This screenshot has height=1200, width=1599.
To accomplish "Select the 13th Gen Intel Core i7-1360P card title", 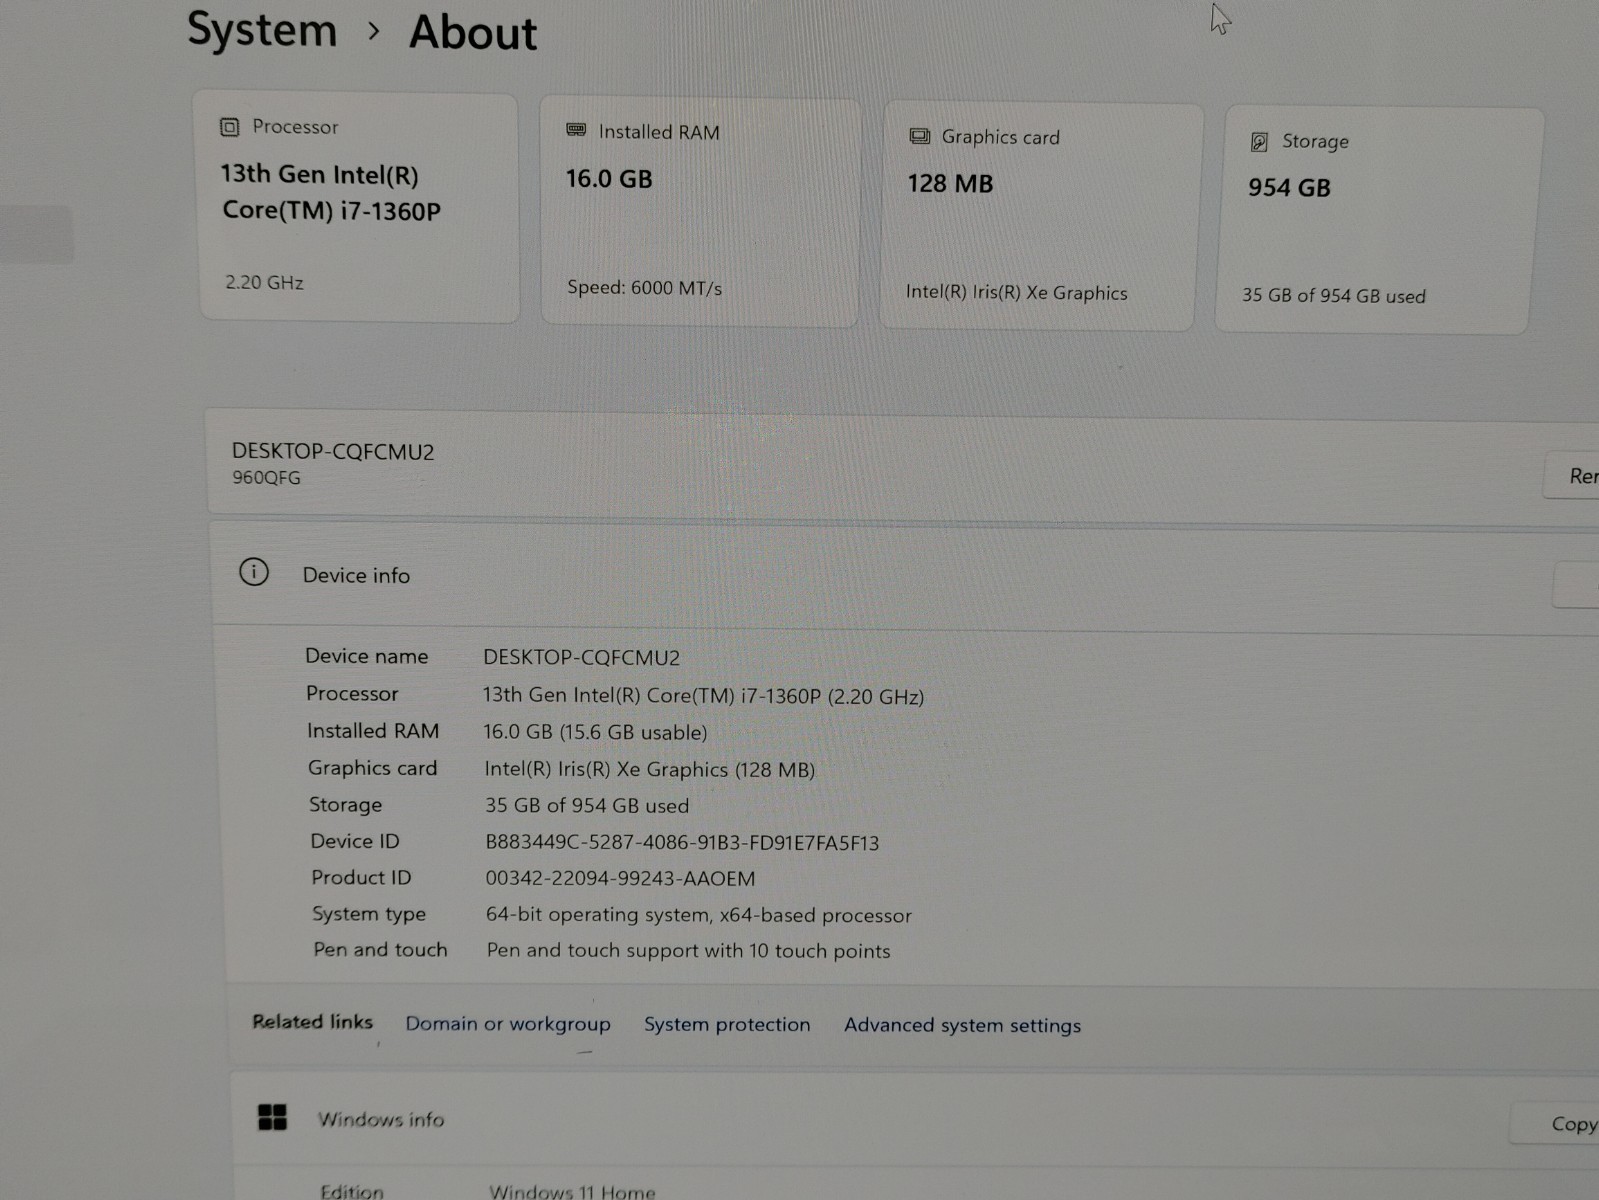I will click(x=330, y=193).
